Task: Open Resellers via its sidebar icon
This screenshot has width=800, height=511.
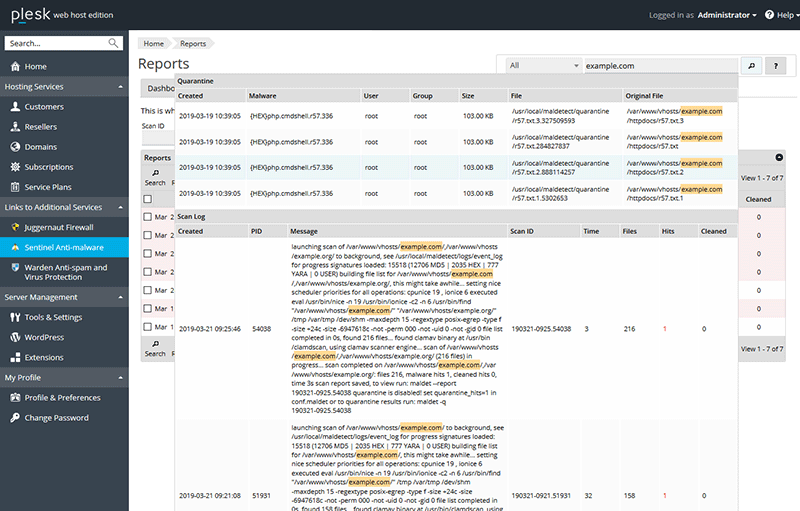Action: [x=15, y=126]
